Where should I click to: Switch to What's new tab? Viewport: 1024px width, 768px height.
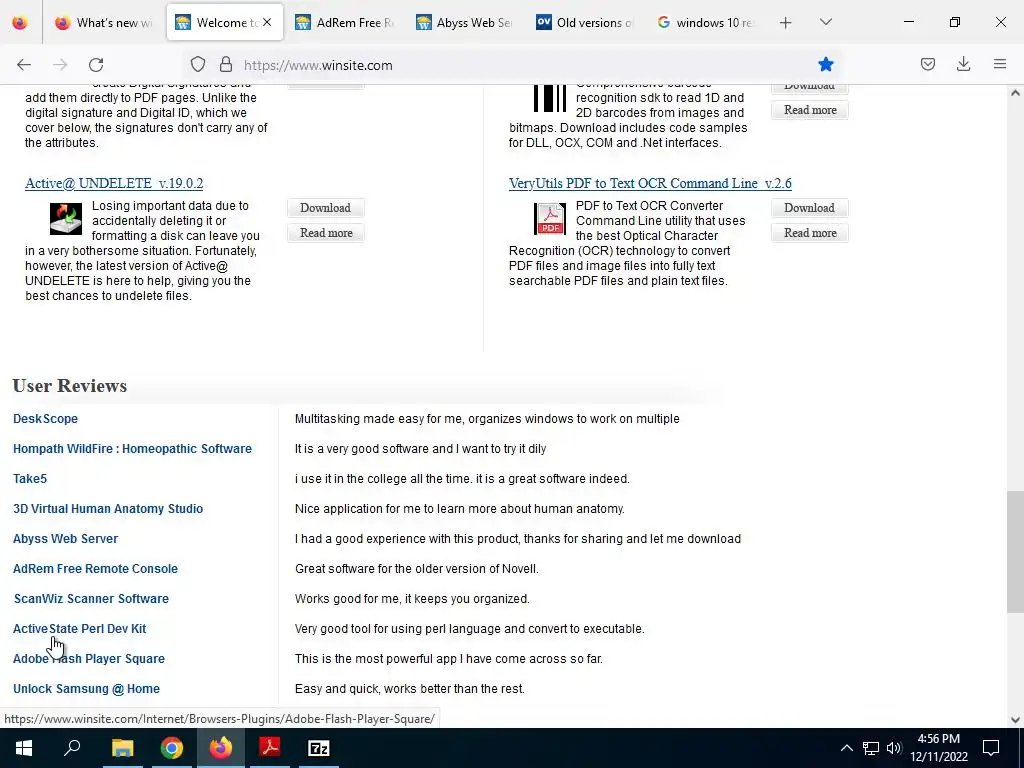point(103,22)
